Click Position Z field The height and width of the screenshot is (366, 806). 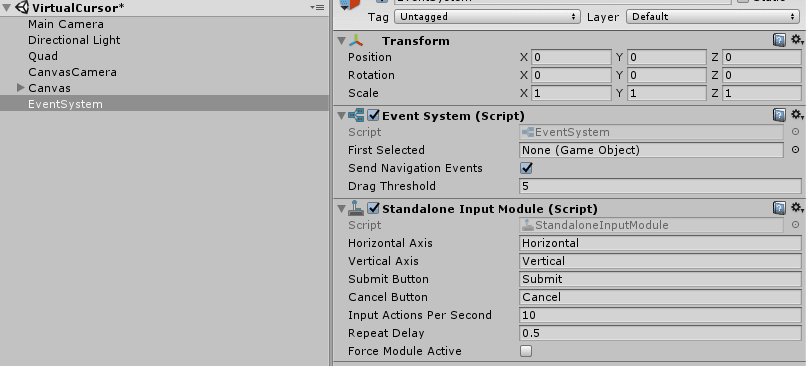click(x=762, y=57)
